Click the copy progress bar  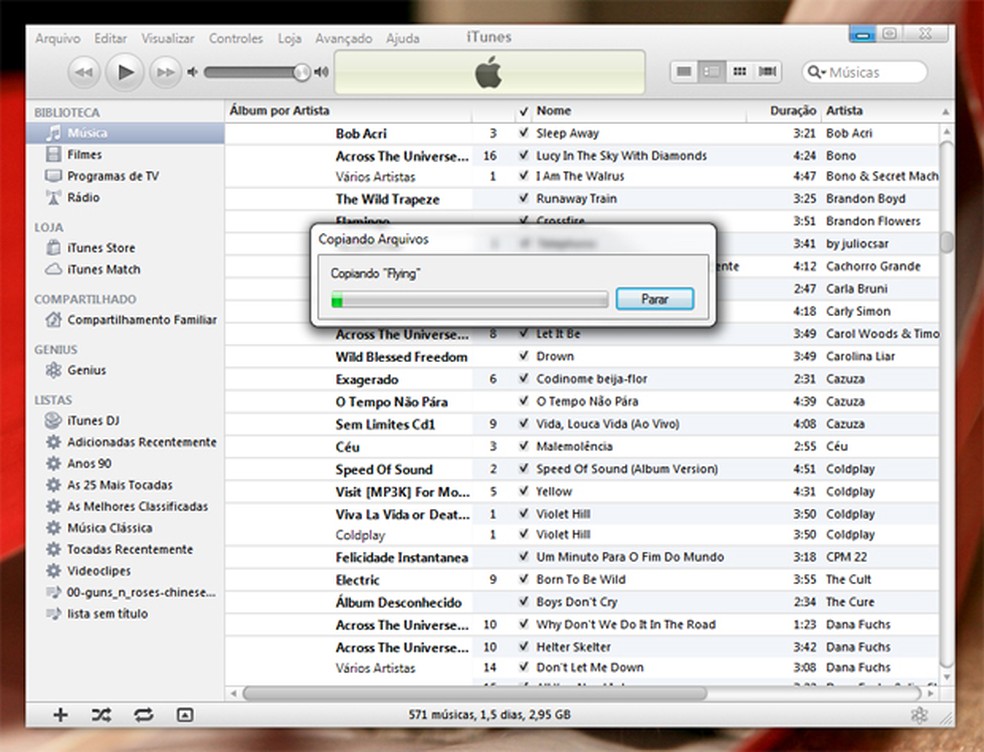pos(469,299)
